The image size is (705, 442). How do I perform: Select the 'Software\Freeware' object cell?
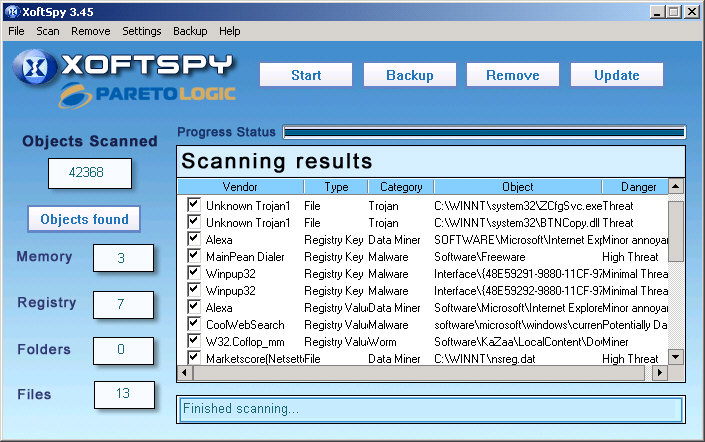[480, 257]
